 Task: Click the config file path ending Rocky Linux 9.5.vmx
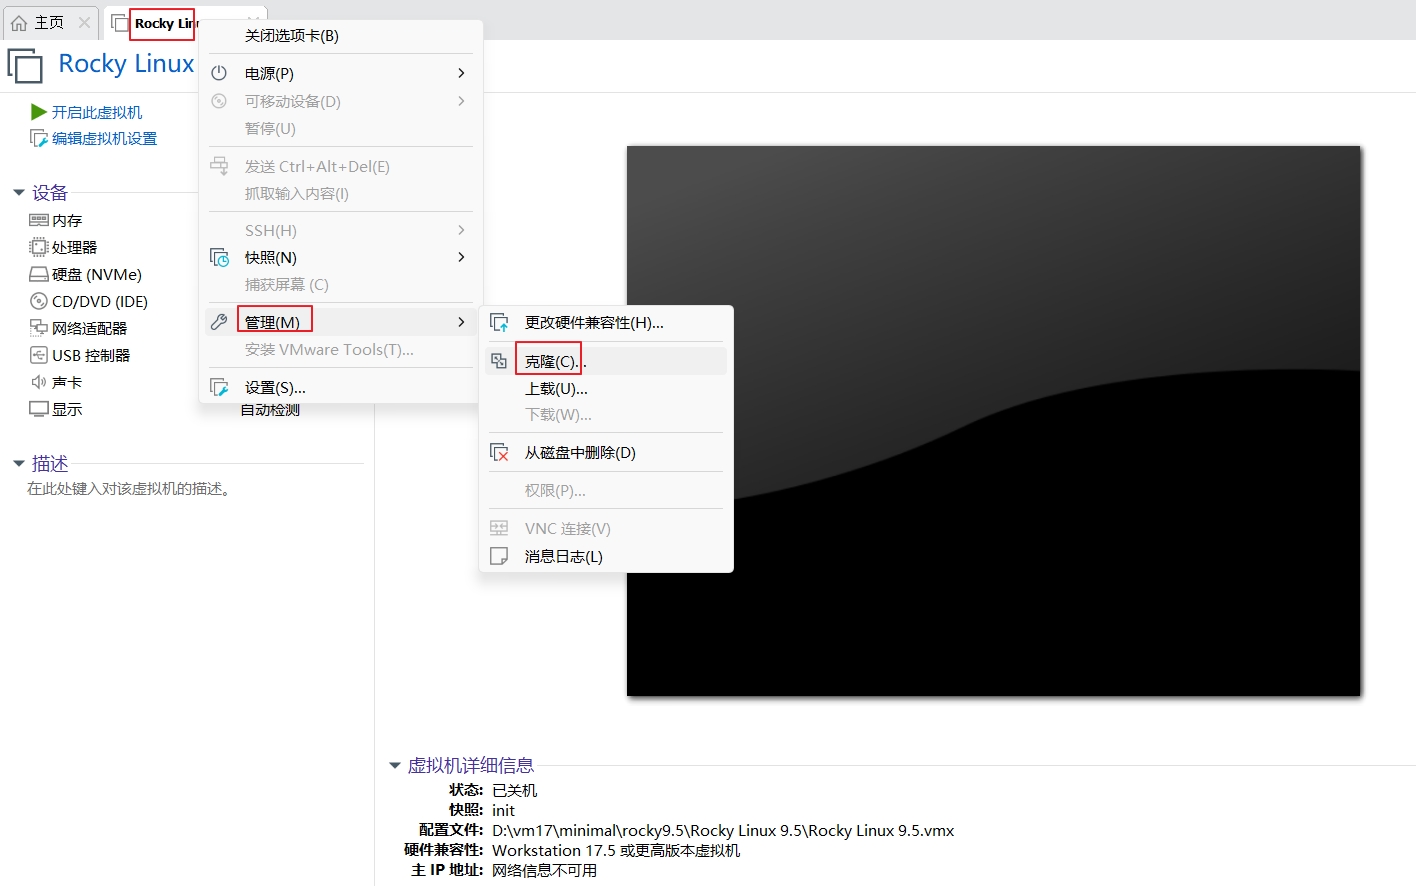coord(723,830)
